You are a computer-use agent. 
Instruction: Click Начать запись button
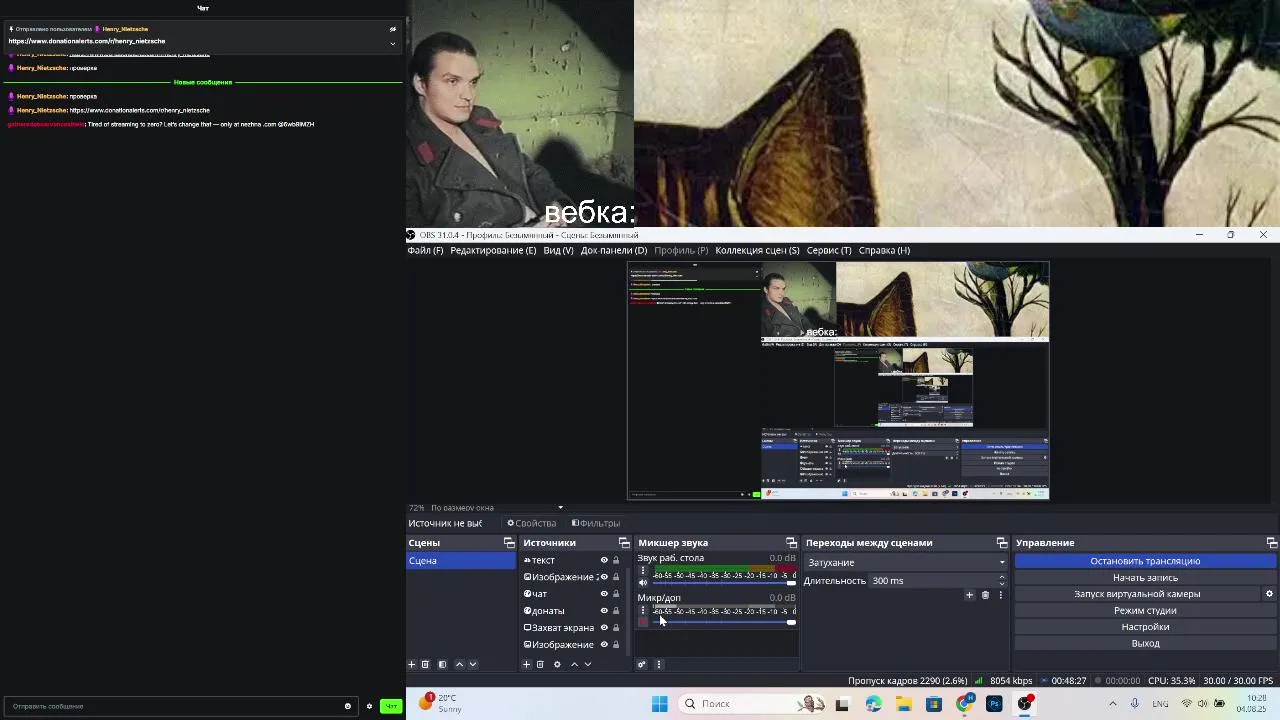tap(1145, 578)
